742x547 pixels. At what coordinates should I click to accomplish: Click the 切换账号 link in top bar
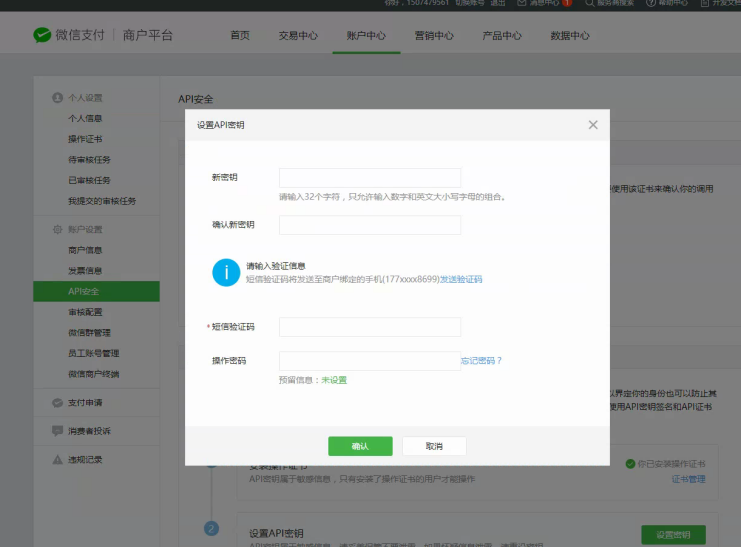point(469,3)
